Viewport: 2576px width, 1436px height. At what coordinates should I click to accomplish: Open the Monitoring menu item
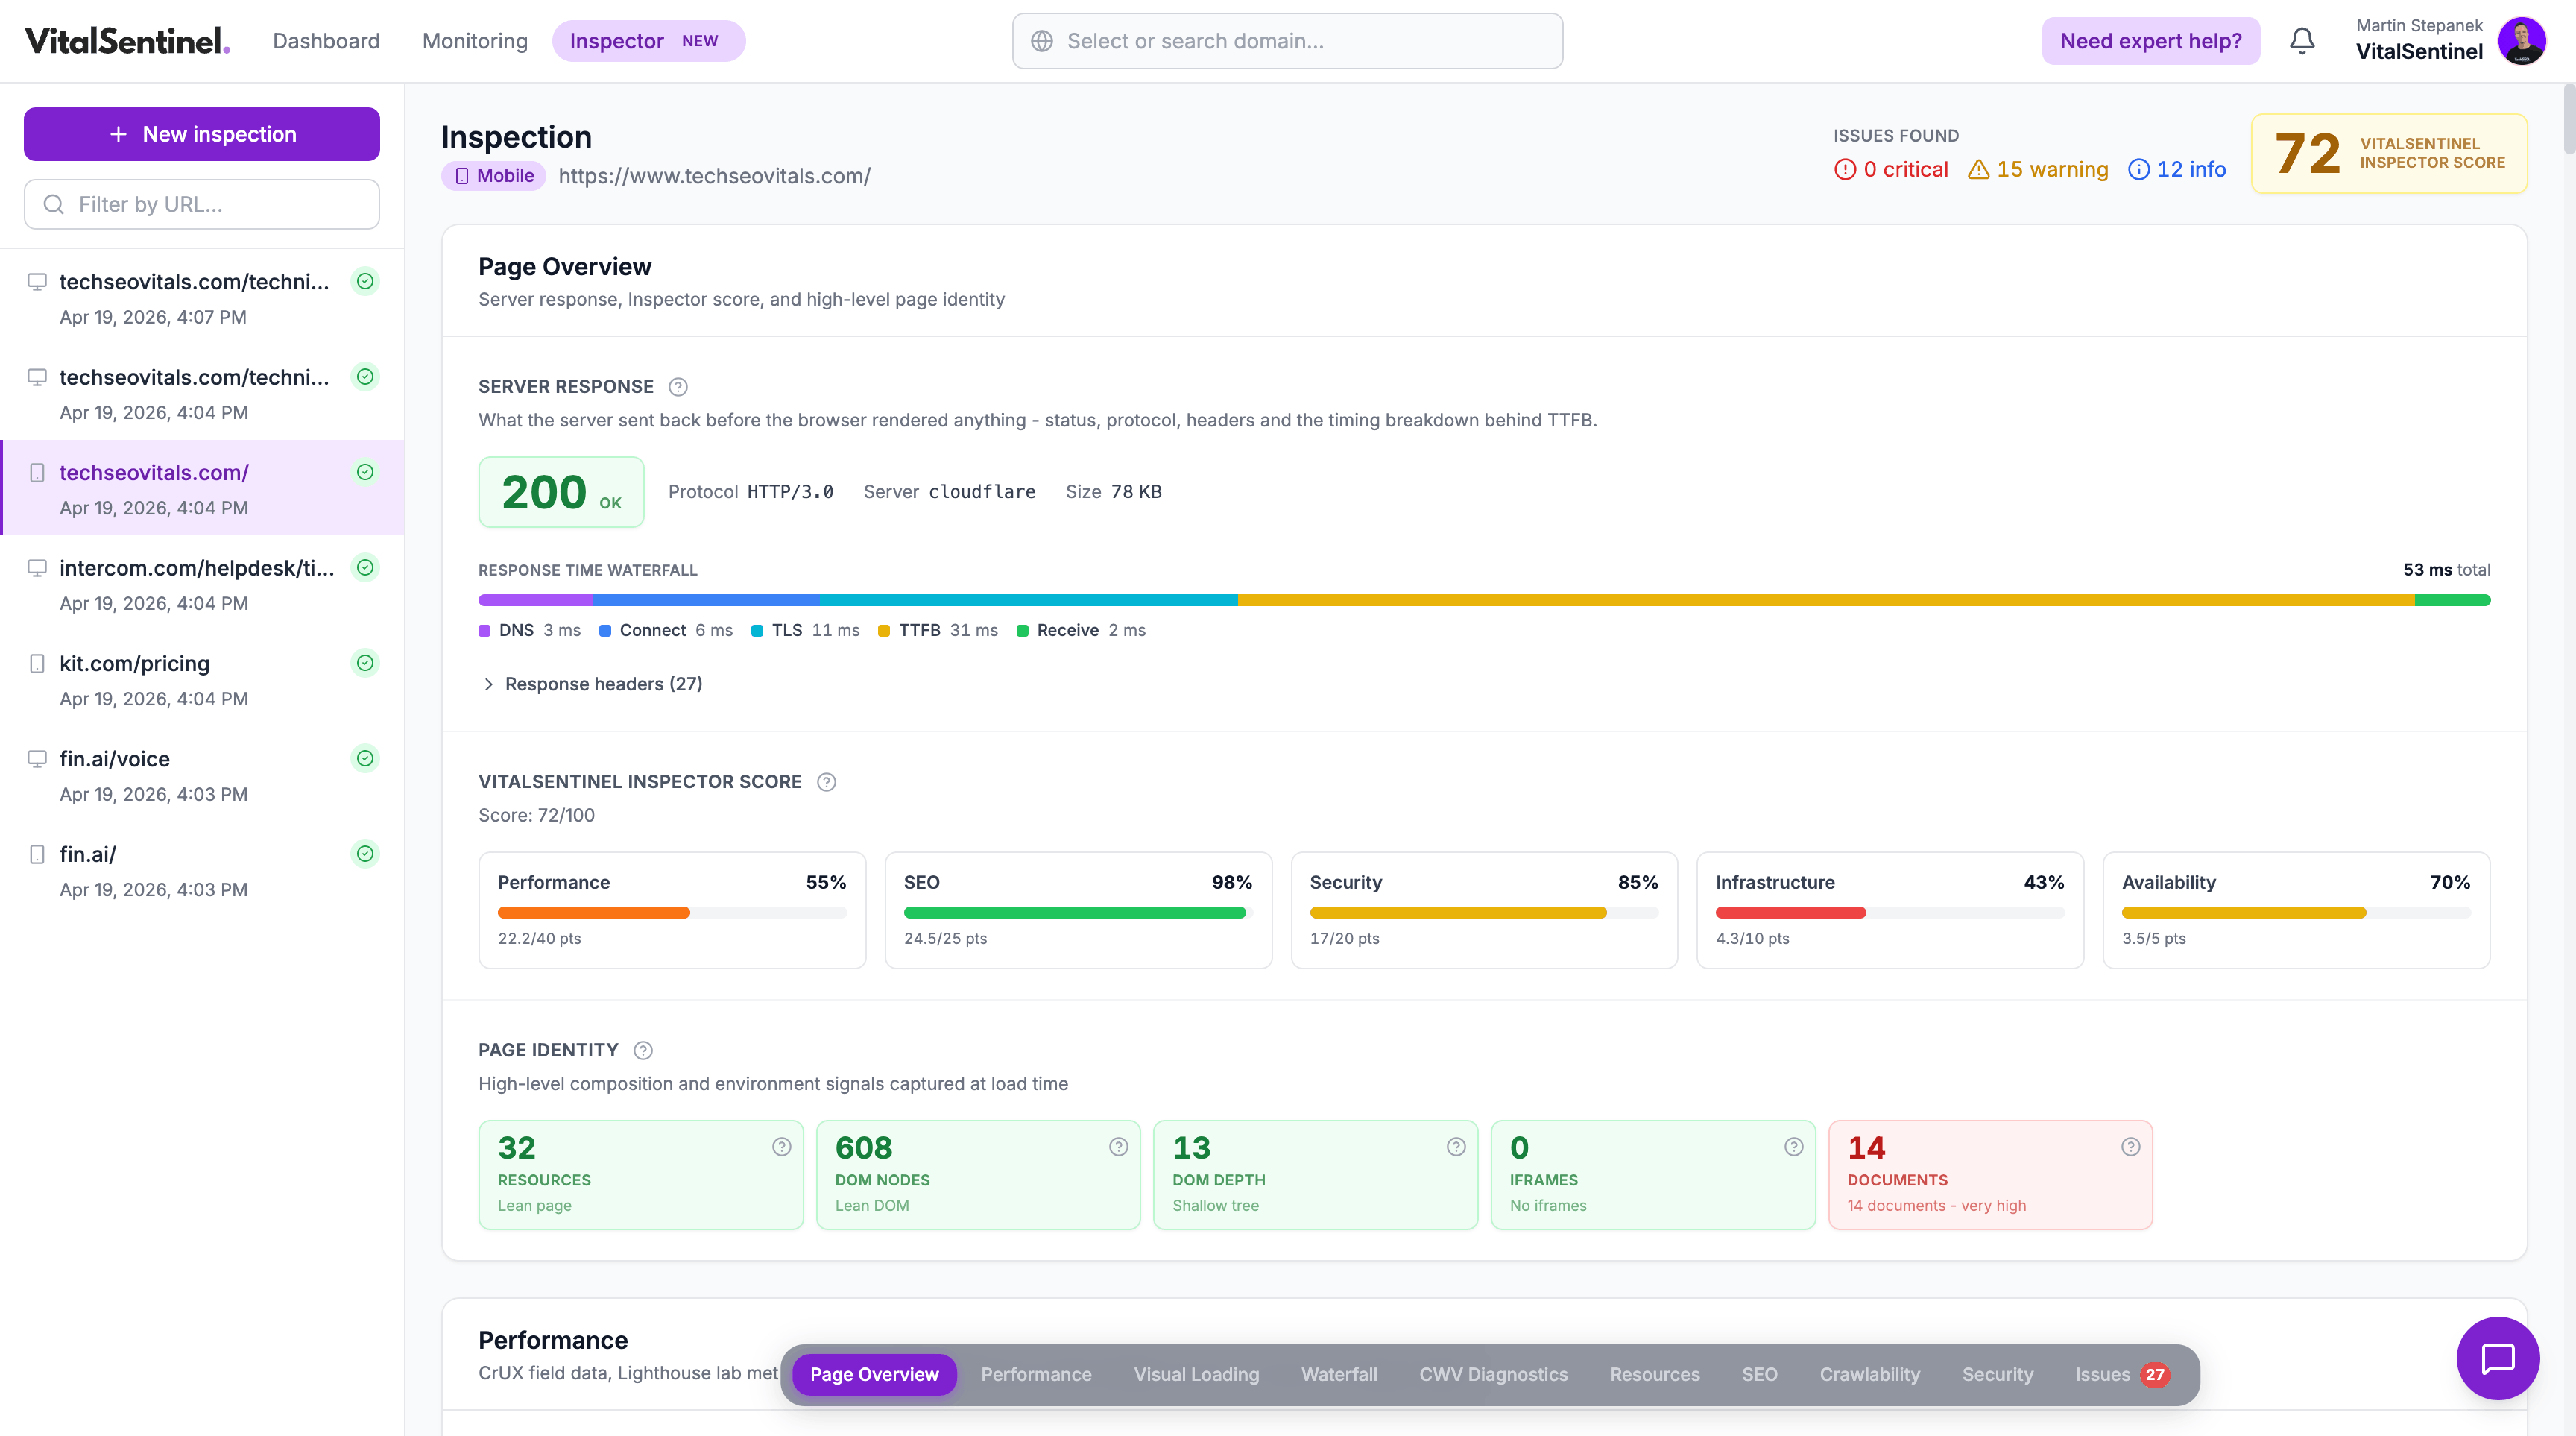pos(475,41)
